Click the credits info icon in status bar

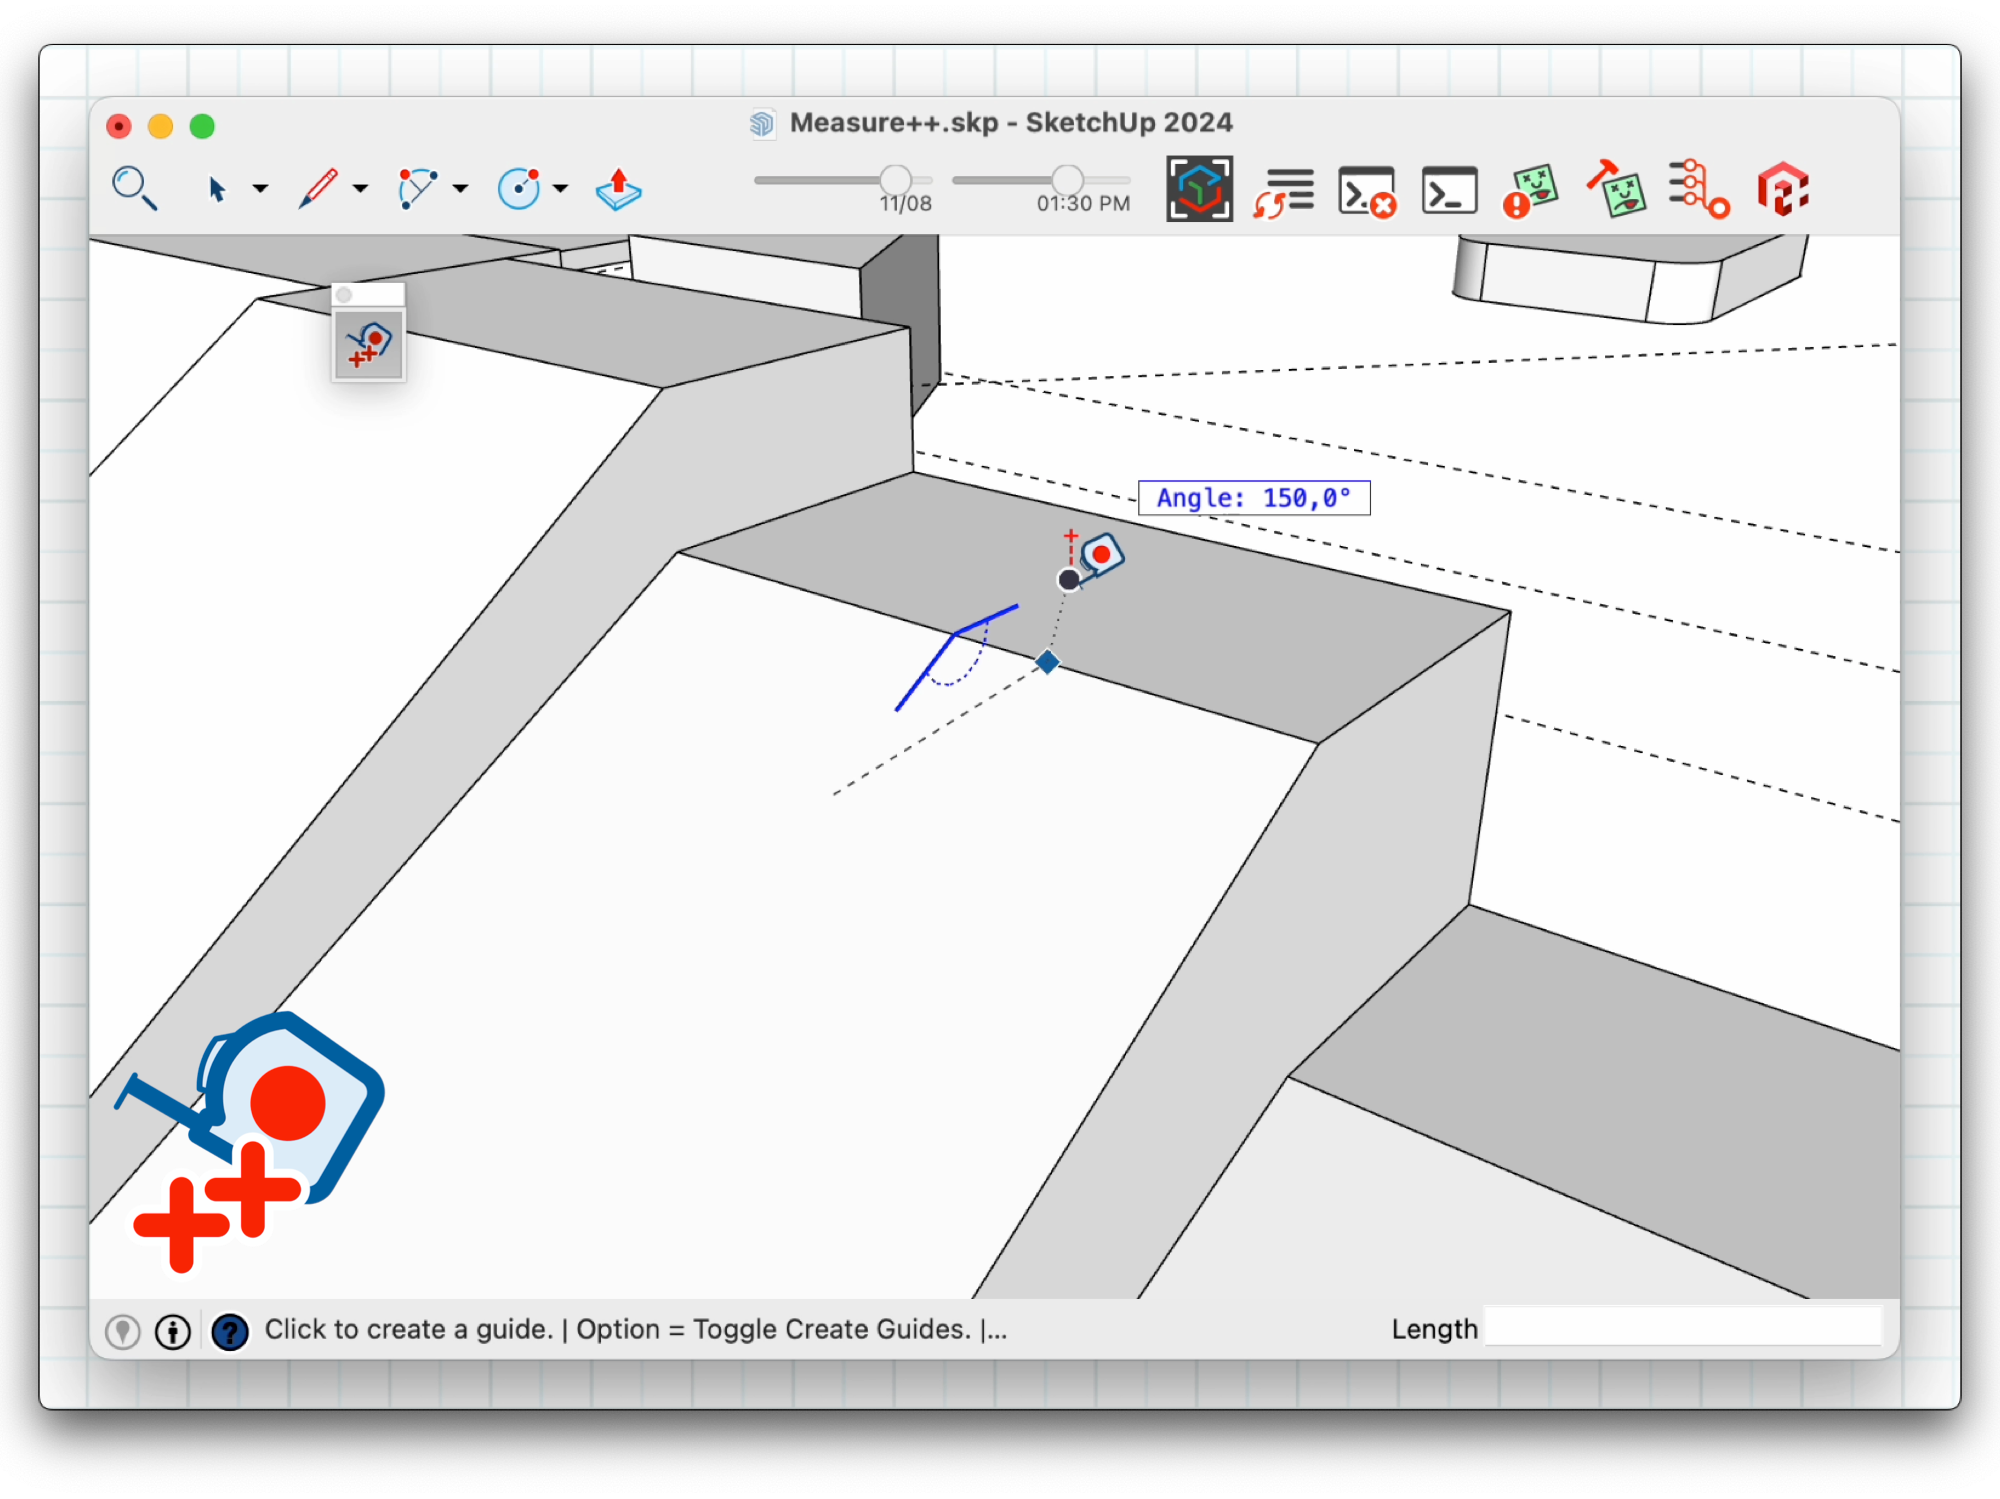173,1331
